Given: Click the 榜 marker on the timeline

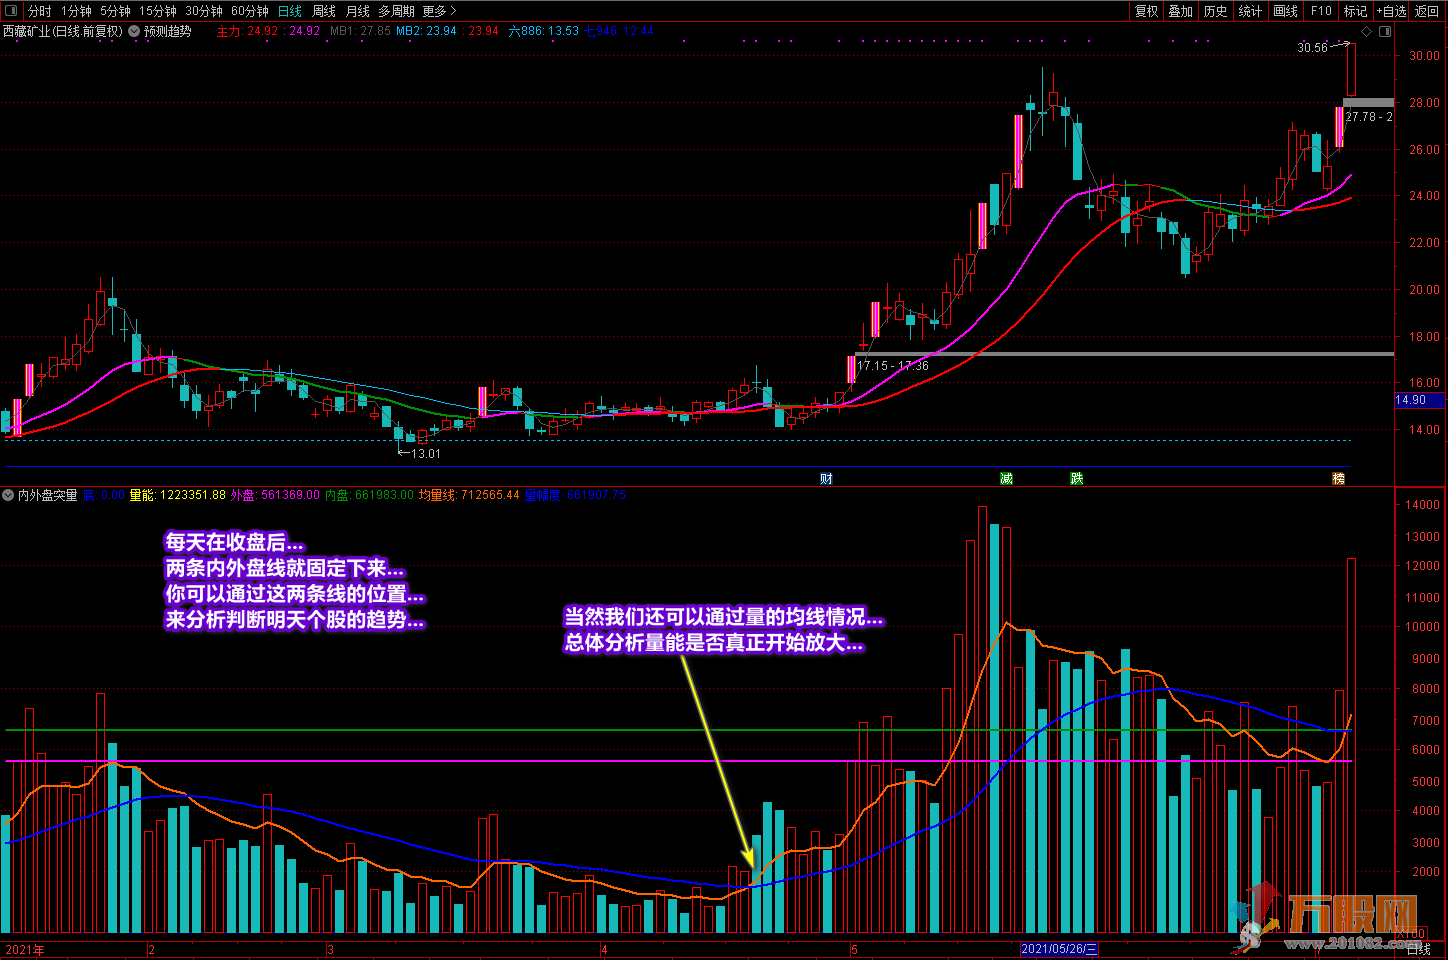Looking at the screenshot, I should tap(1338, 478).
